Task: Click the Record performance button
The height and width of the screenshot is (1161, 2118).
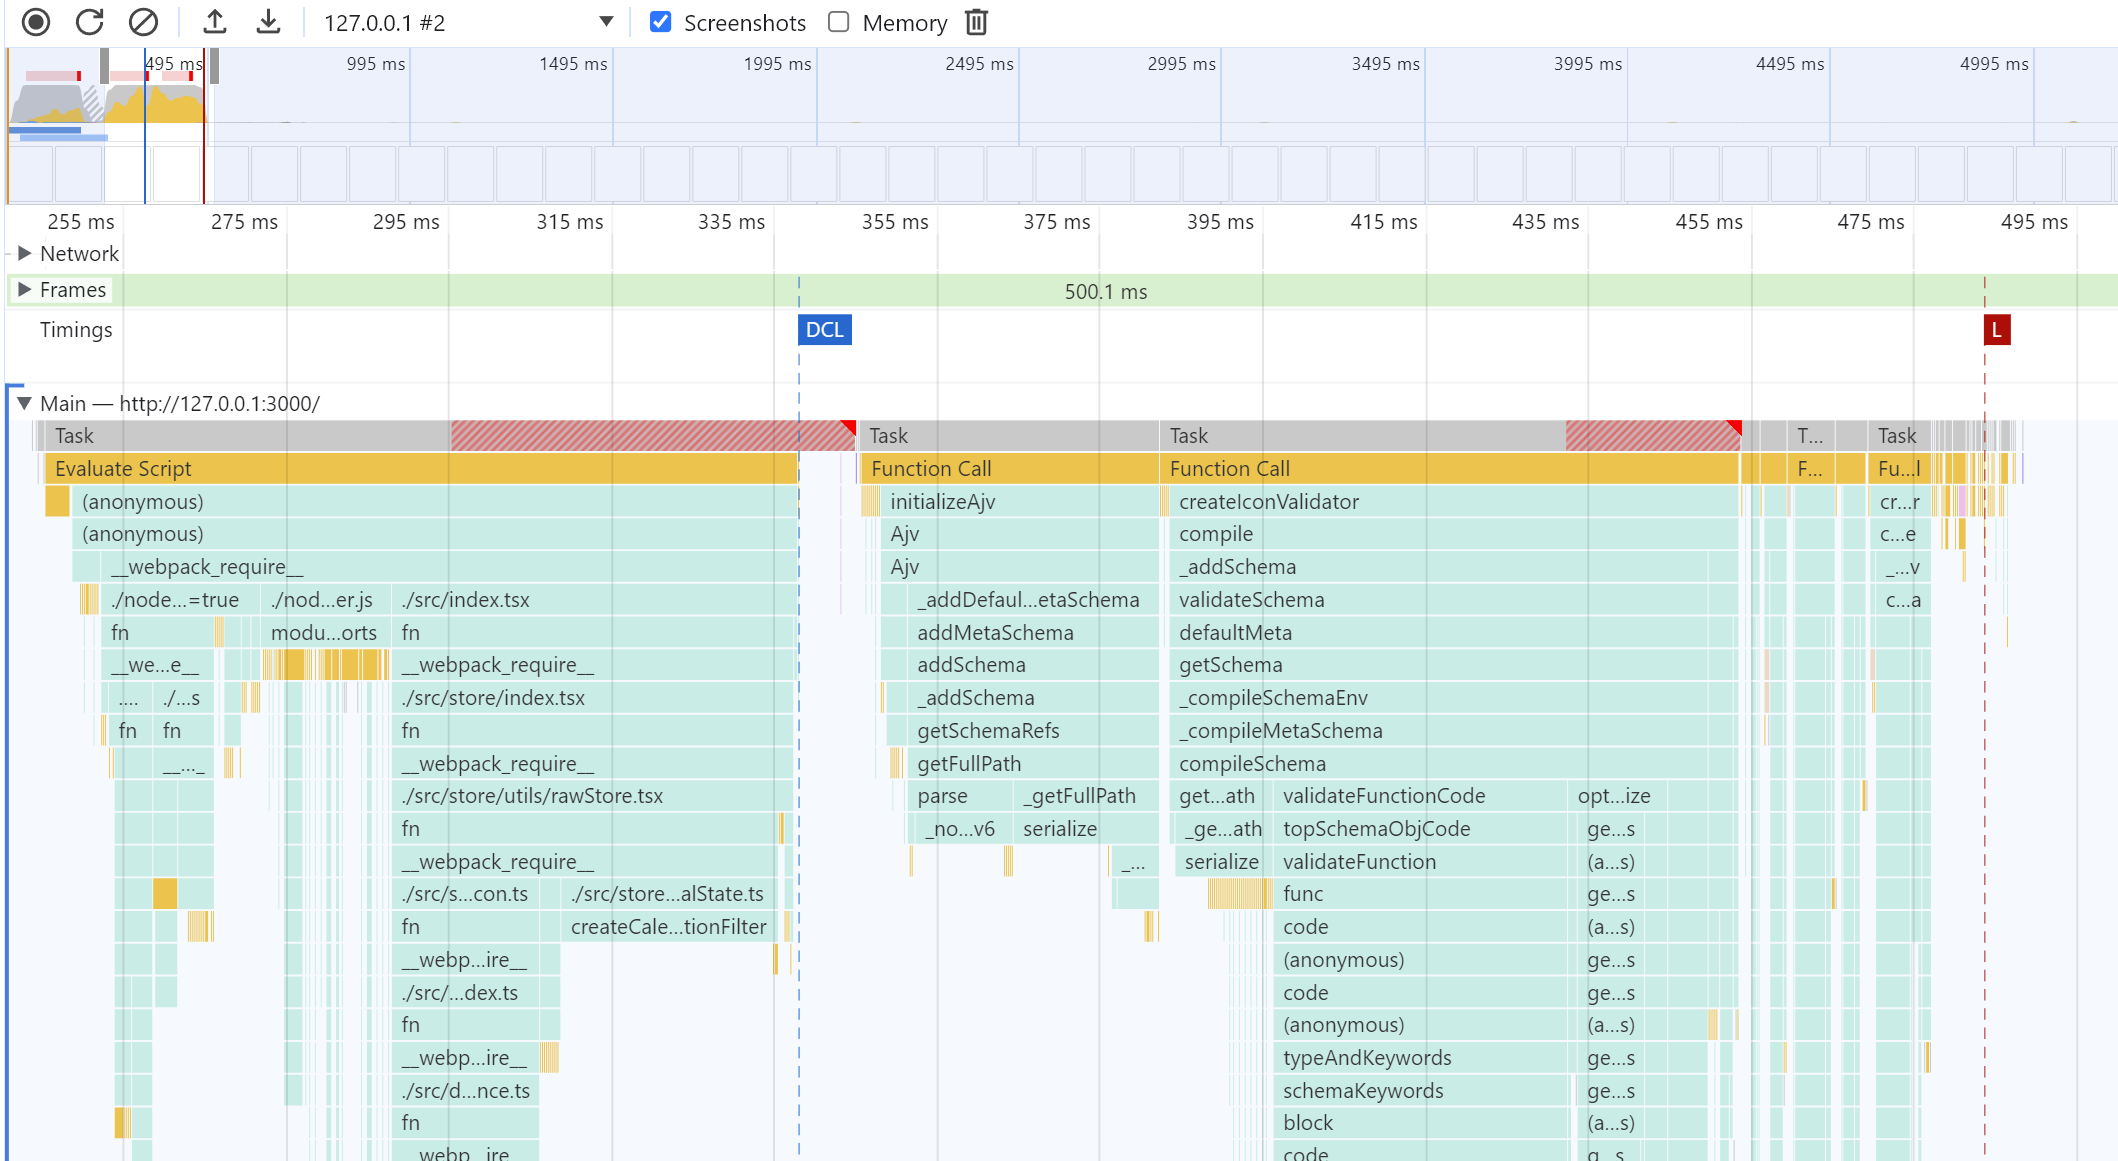Action: coord(36,22)
